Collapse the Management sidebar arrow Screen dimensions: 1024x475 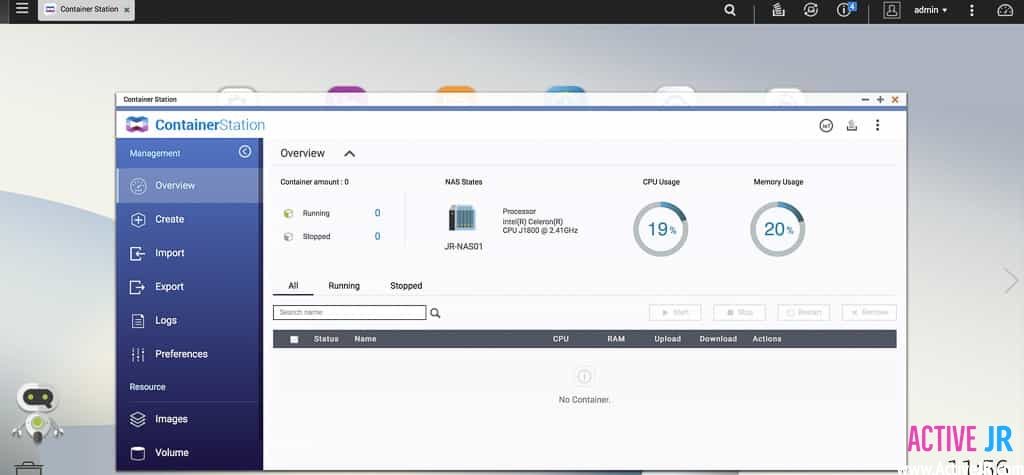pyautogui.click(x=245, y=152)
